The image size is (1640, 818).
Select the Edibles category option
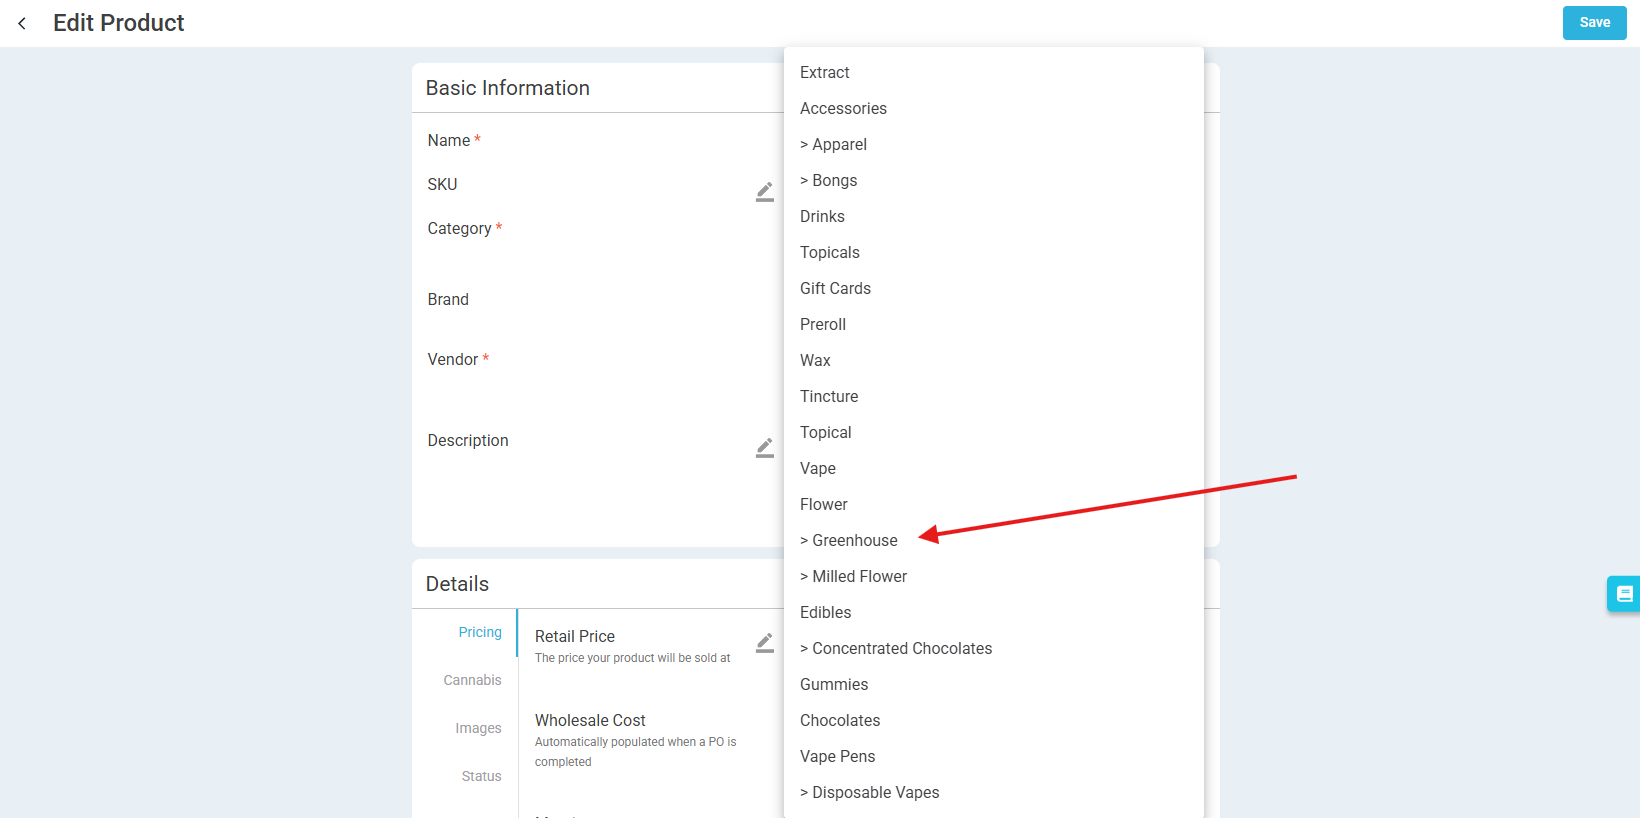coord(826,612)
